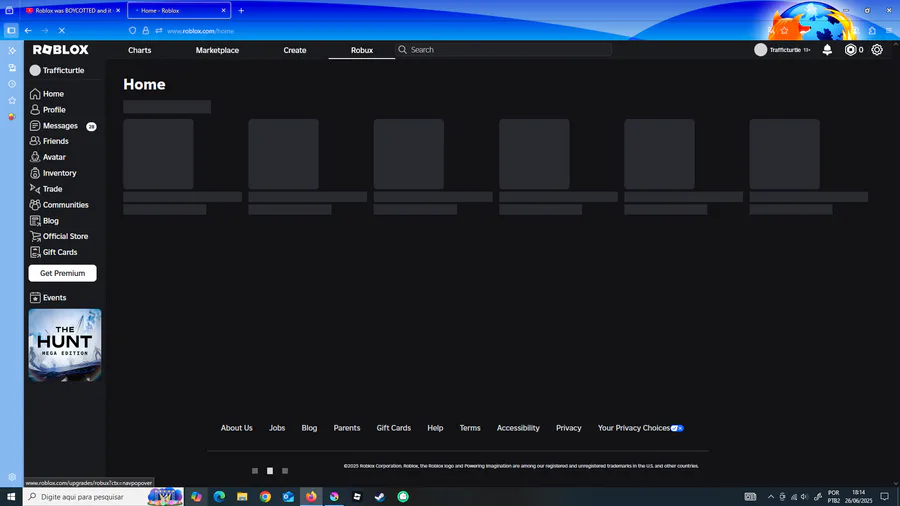Image resolution: width=900 pixels, height=506 pixels.
Task: Open the Jobs footer link
Action: [277, 428]
